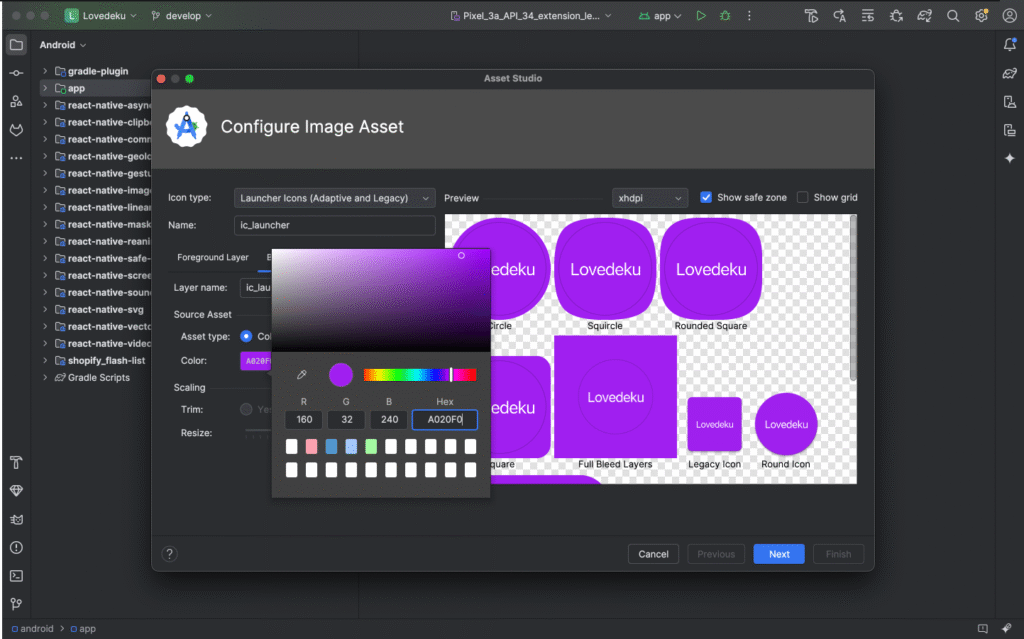Click the Next button
Viewport: 1024px width, 639px height.
[779, 554]
